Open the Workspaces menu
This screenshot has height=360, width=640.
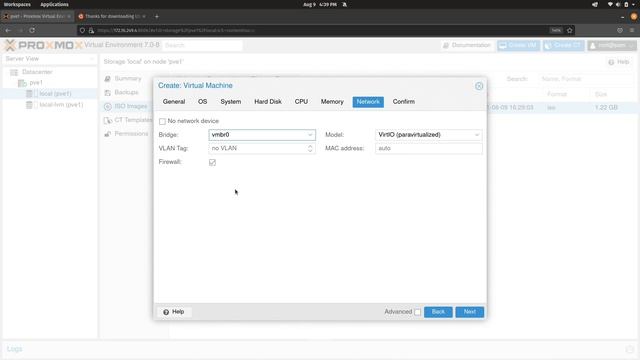click(x=17, y=4)
